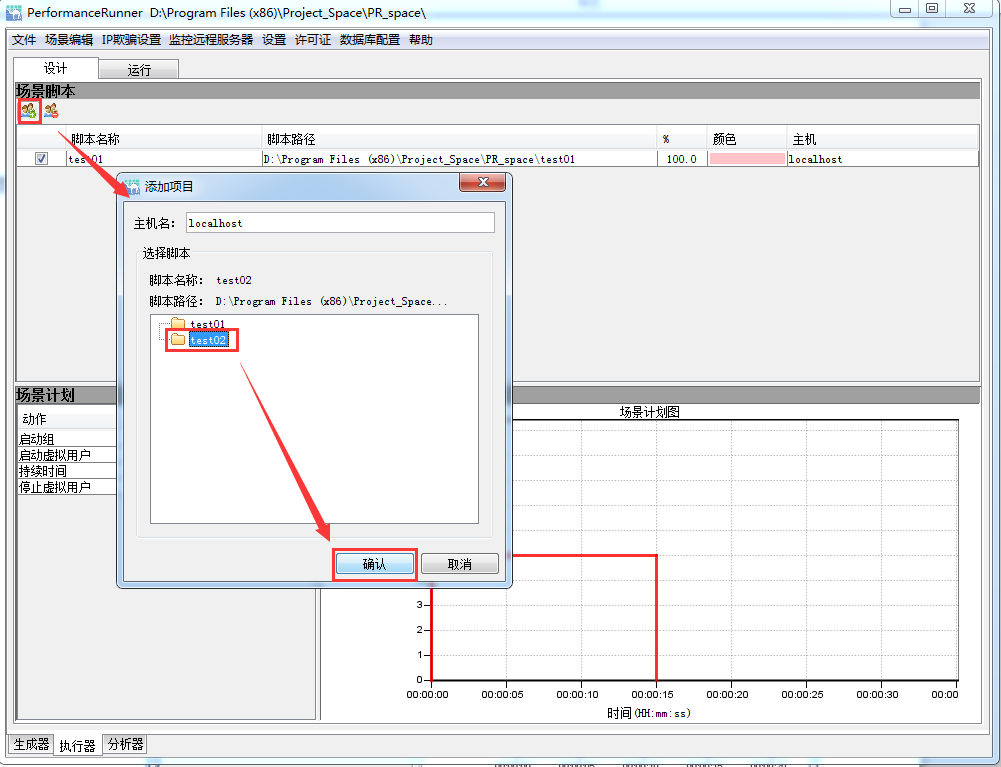The height and width of the screenshot is (767, 1001).
Task: Switch to the 分析器 bottom tab
Action: coord(125,744)
